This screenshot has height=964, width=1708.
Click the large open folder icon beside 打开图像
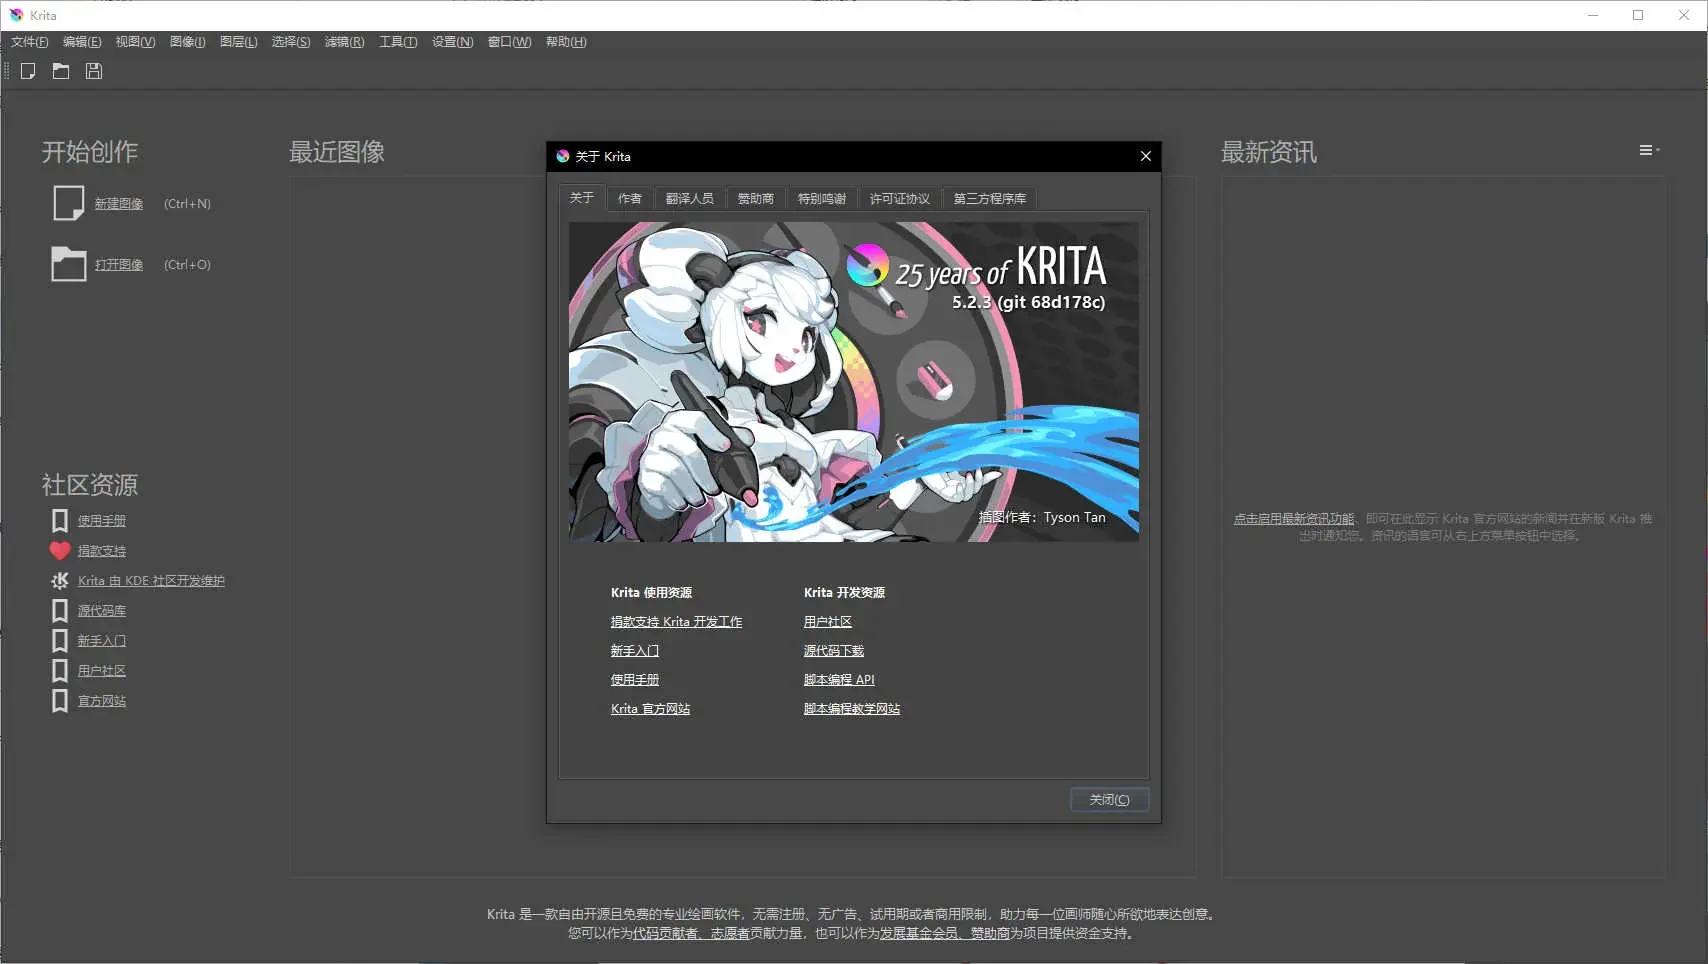(x=68, y=264)
